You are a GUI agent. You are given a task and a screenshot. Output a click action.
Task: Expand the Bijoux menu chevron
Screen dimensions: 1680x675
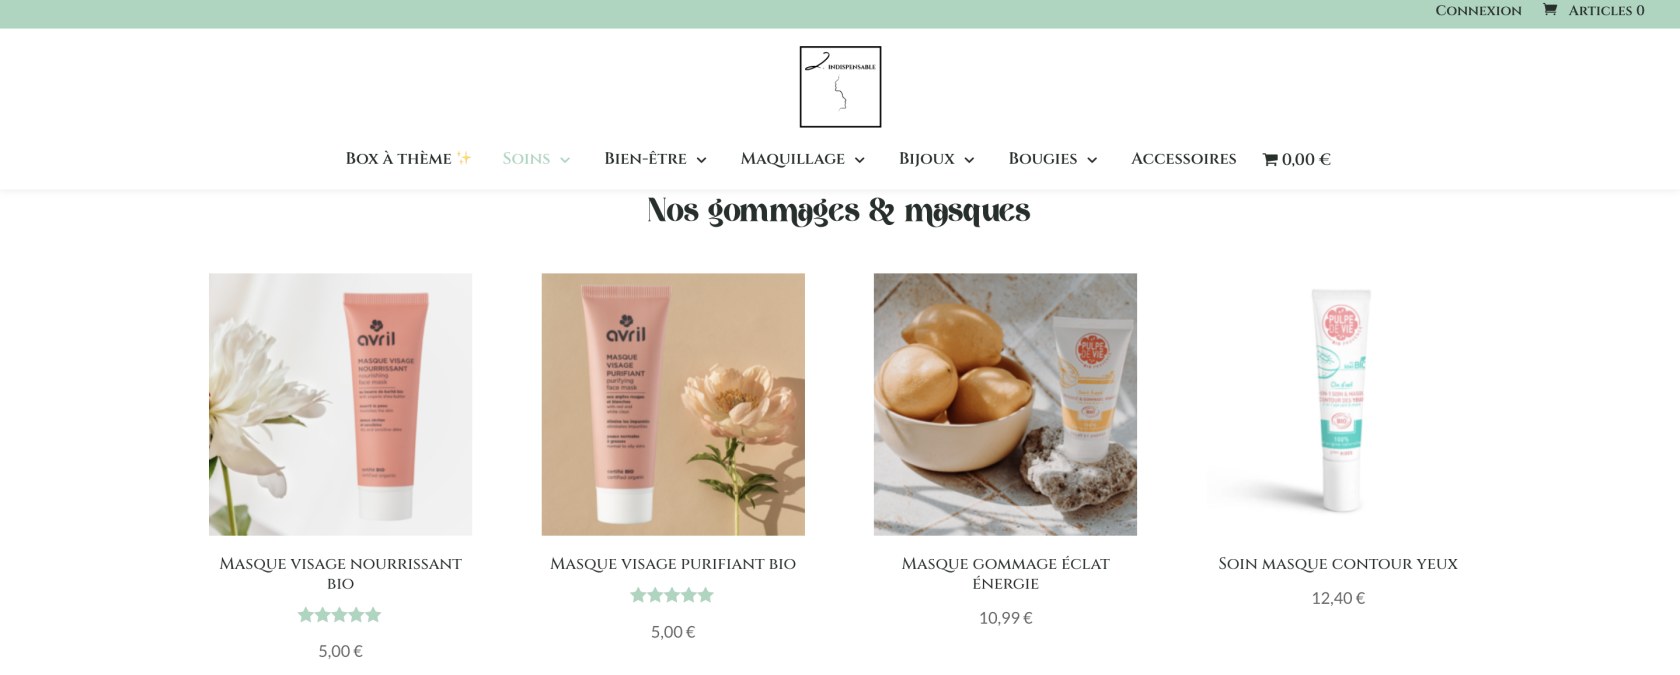point(969,160)
